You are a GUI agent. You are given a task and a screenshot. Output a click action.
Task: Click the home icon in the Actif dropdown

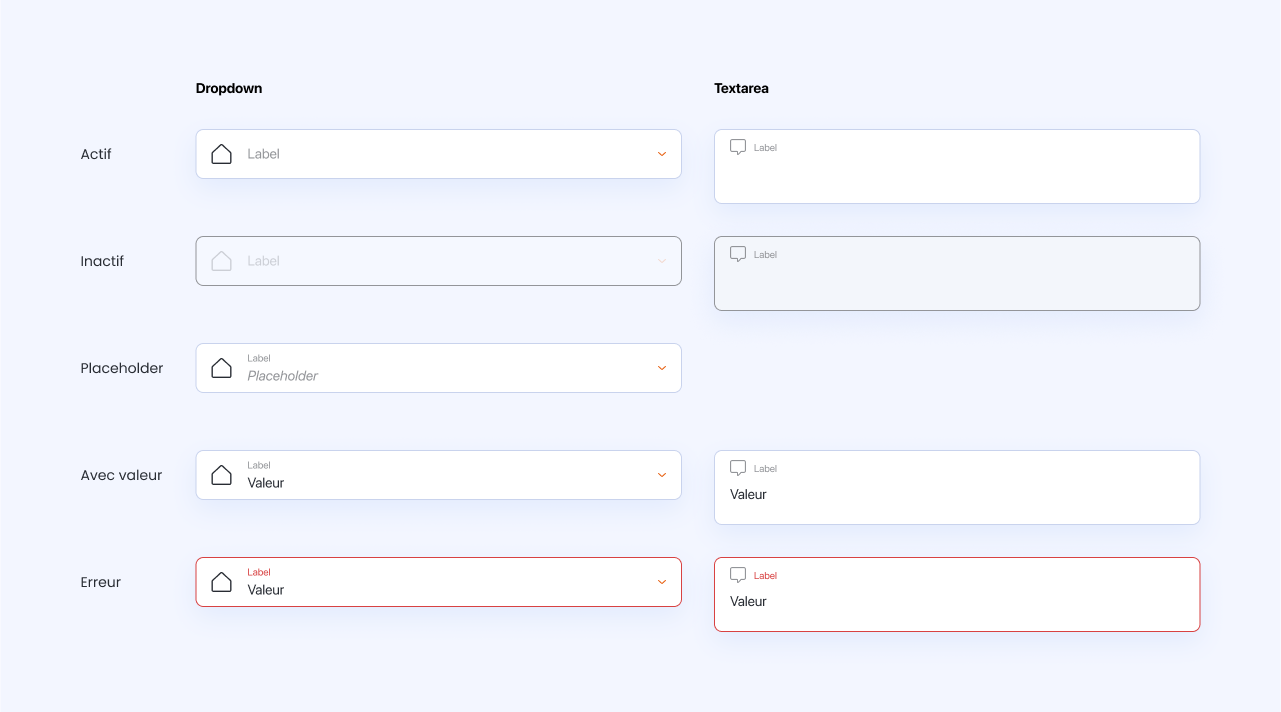(x=222, y=154)
